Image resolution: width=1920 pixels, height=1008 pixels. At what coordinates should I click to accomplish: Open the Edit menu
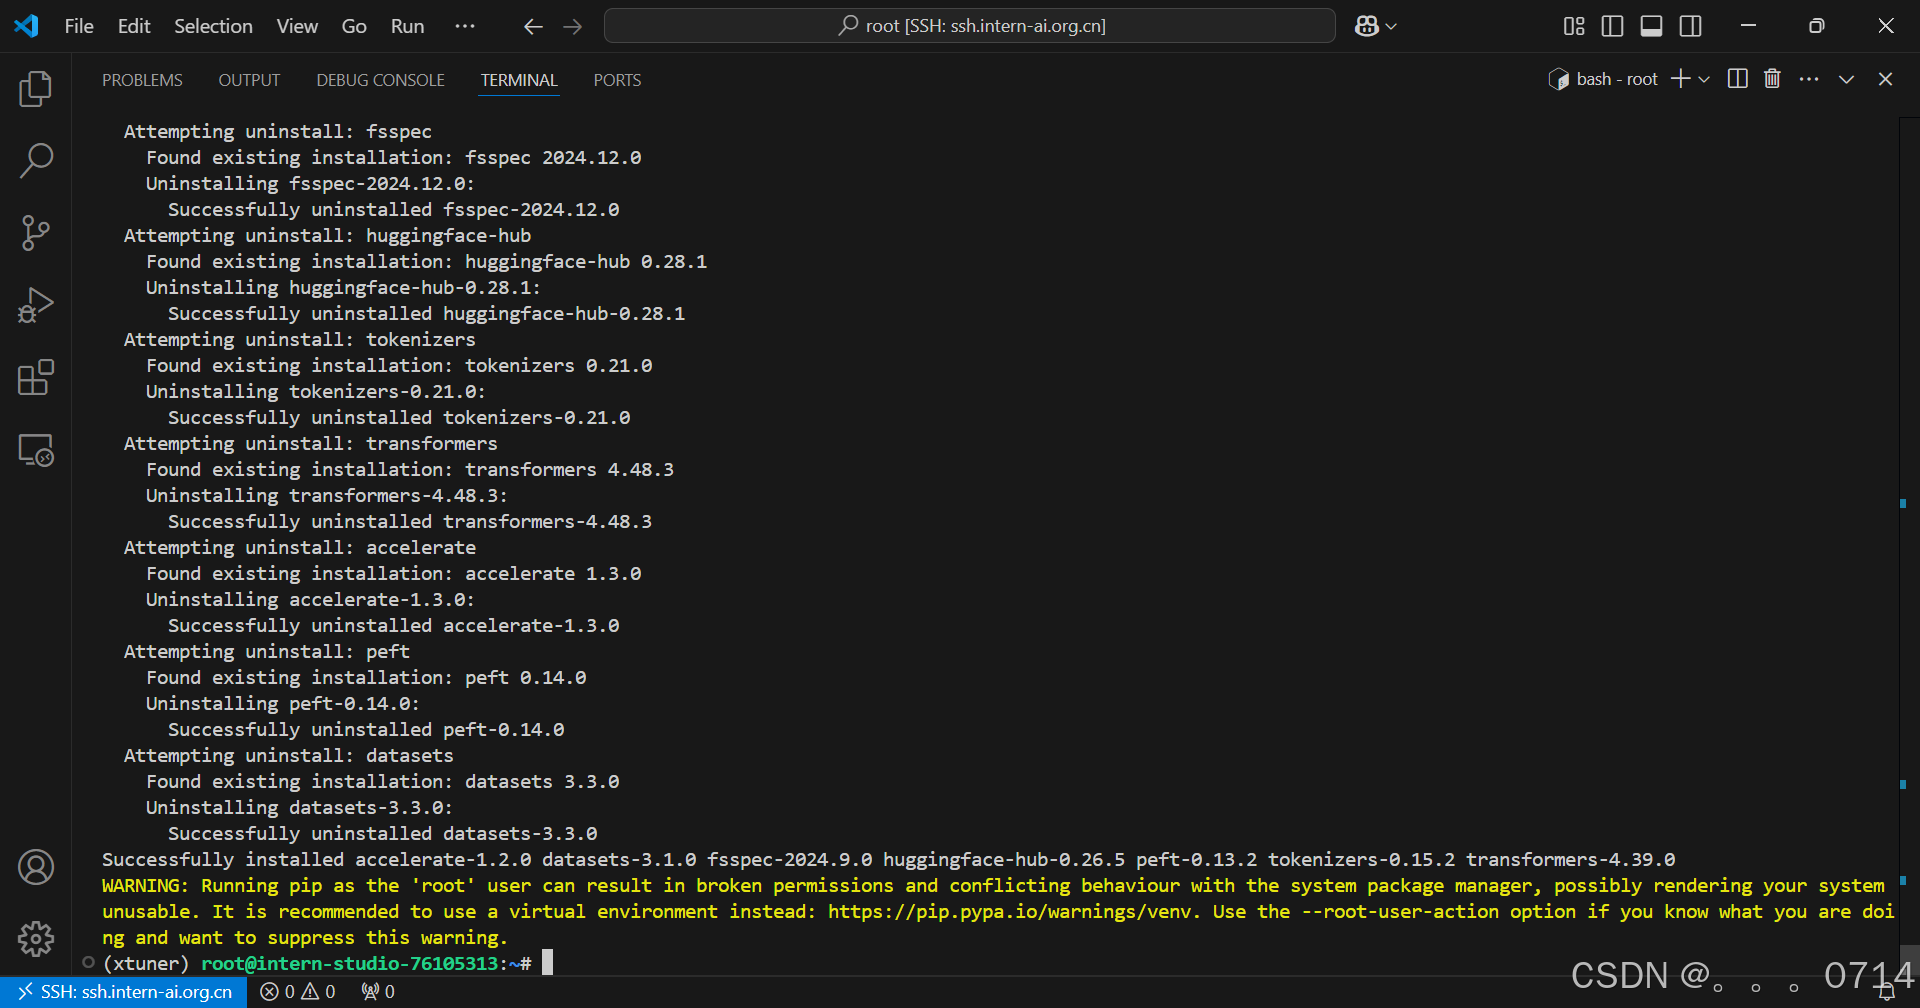(134, 26)
